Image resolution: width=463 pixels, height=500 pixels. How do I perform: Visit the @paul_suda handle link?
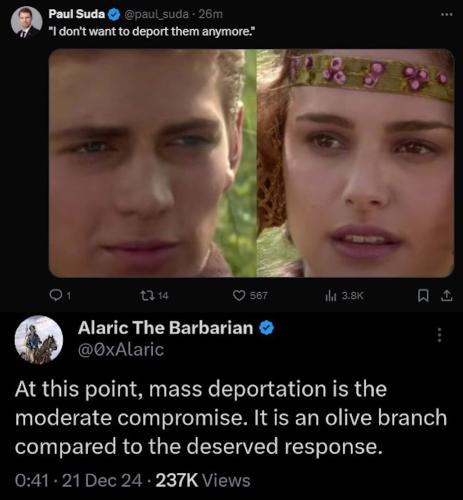[x=156, y=14]
